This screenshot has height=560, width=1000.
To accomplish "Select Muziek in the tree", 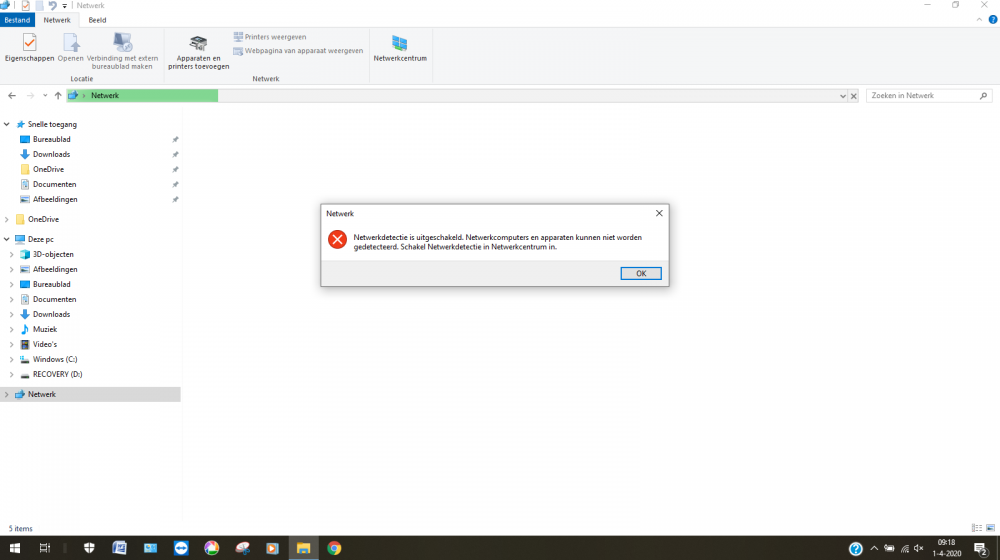I will pyautogui.click(x=45, y=329).
